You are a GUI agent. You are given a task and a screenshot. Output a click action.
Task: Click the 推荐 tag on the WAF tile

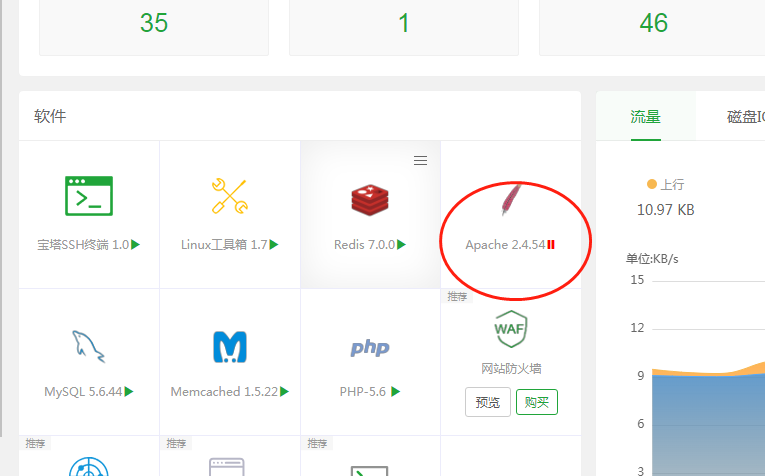coord(457,296)
